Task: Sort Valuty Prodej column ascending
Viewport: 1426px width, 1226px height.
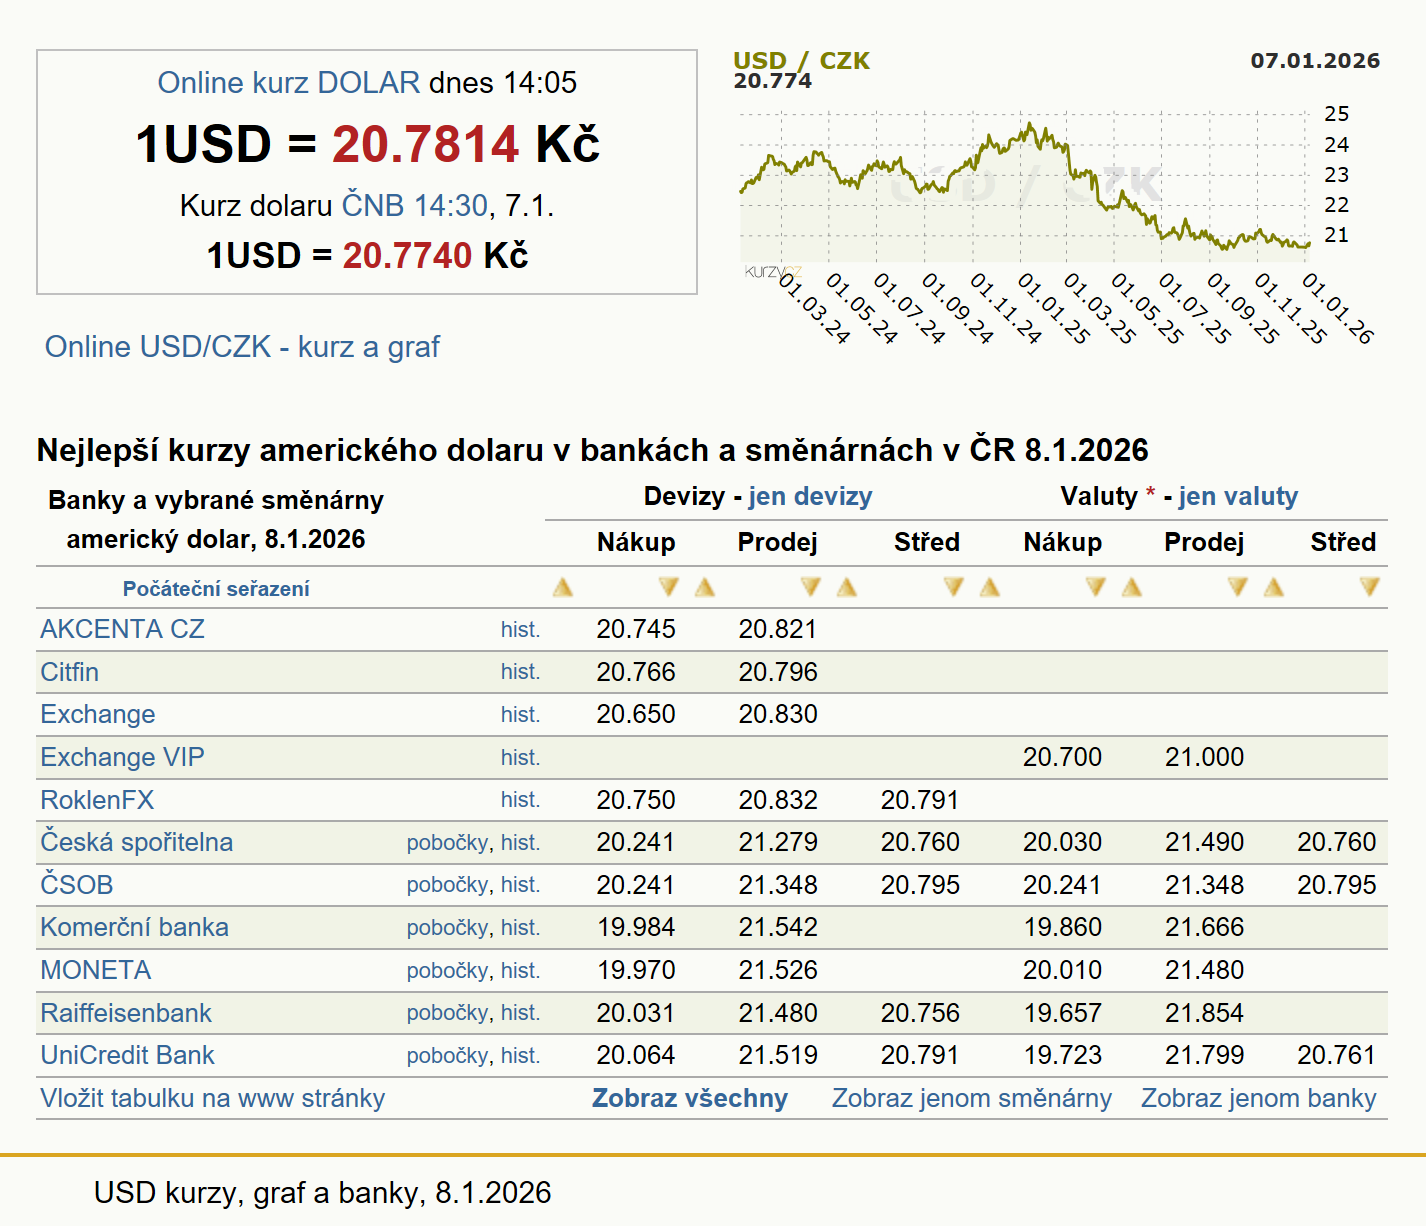Action: [1132, 587]
